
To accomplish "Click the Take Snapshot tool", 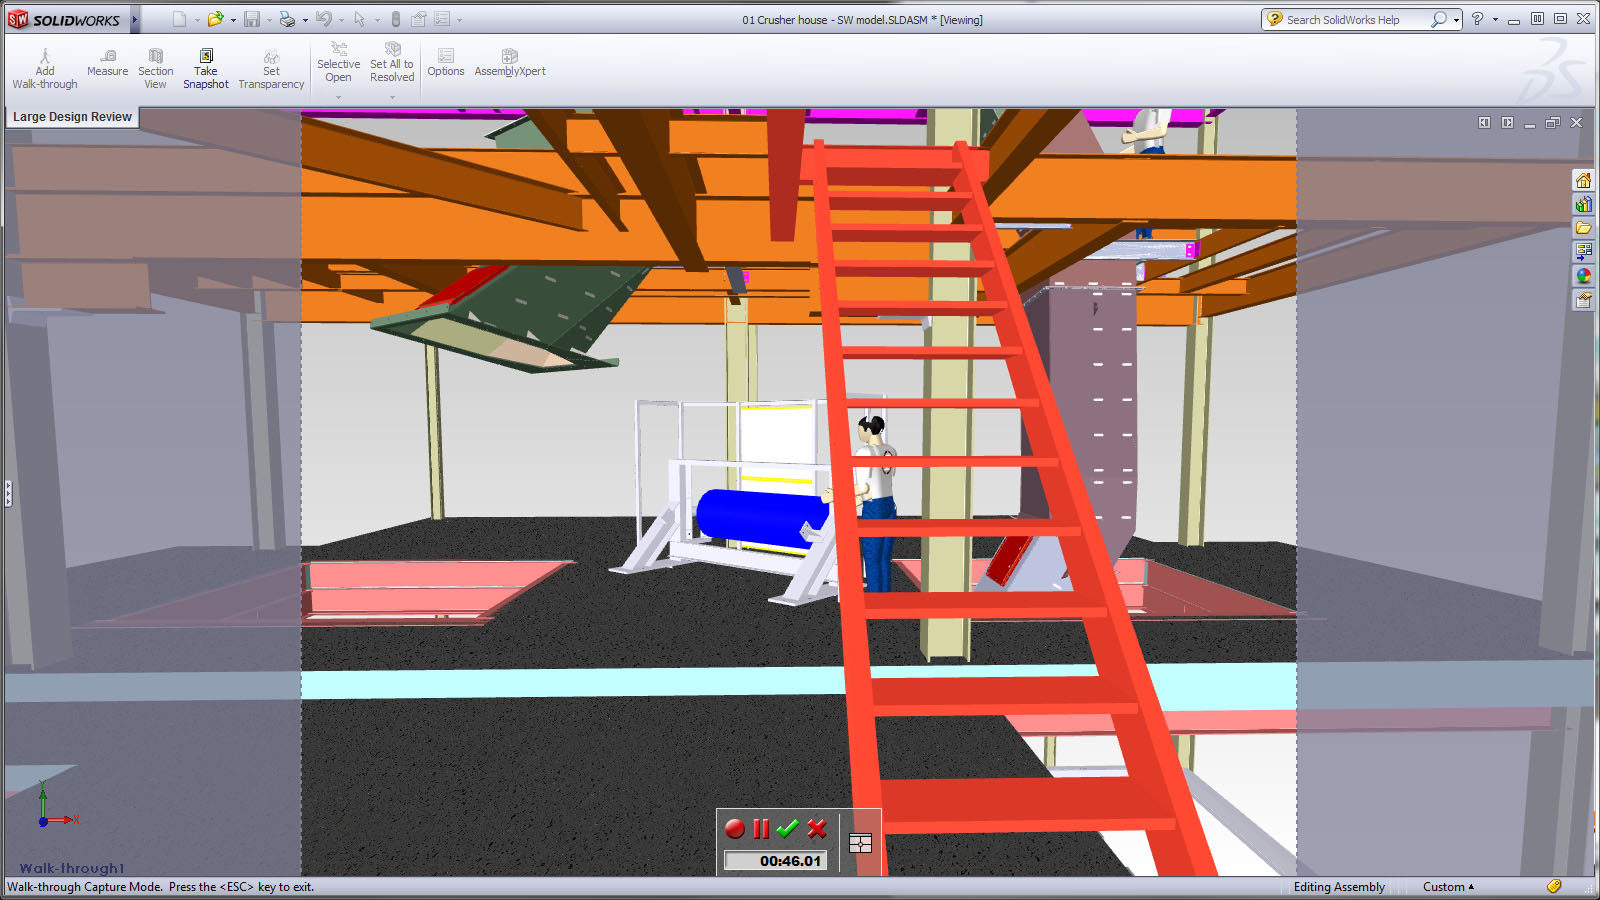I will pyautogui.click(x=206, y=69).
